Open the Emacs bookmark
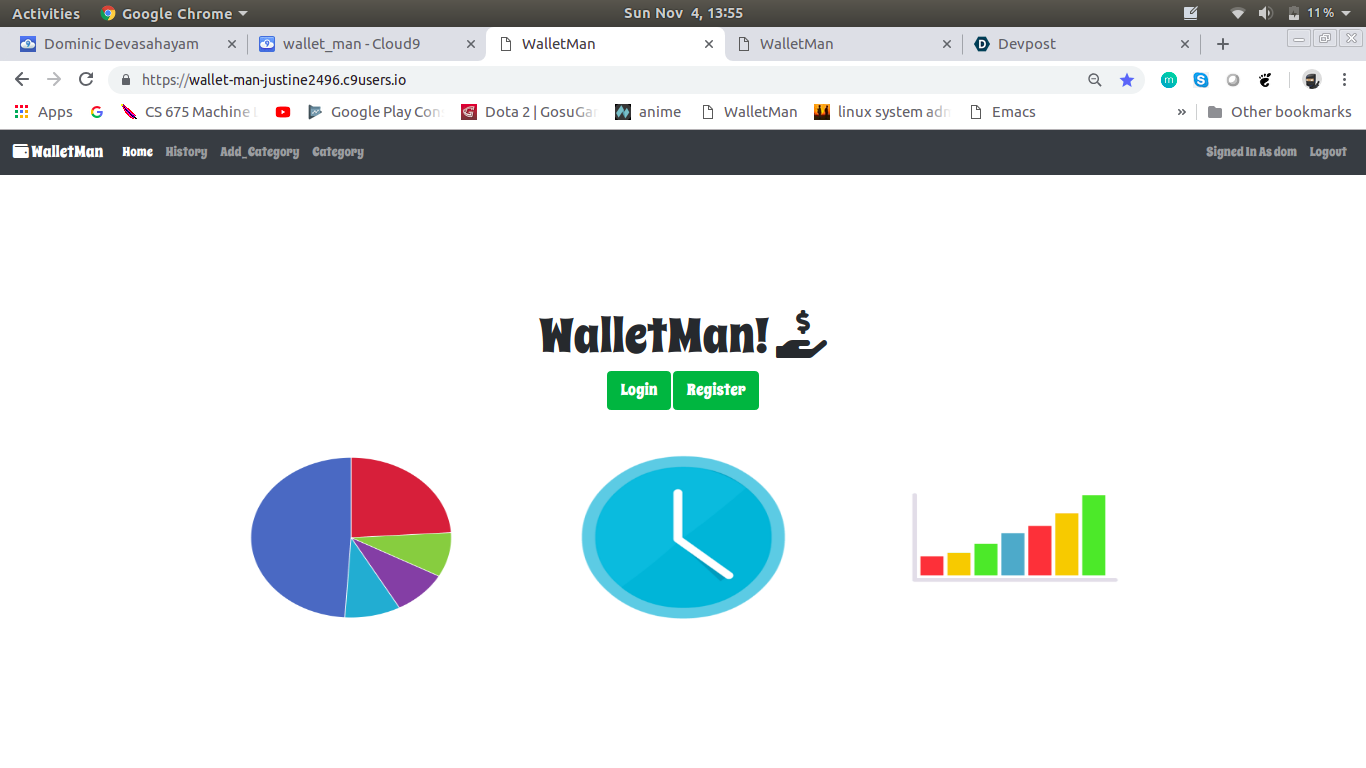Screen dimensions: 1366x768 [x=1003, y=112]
